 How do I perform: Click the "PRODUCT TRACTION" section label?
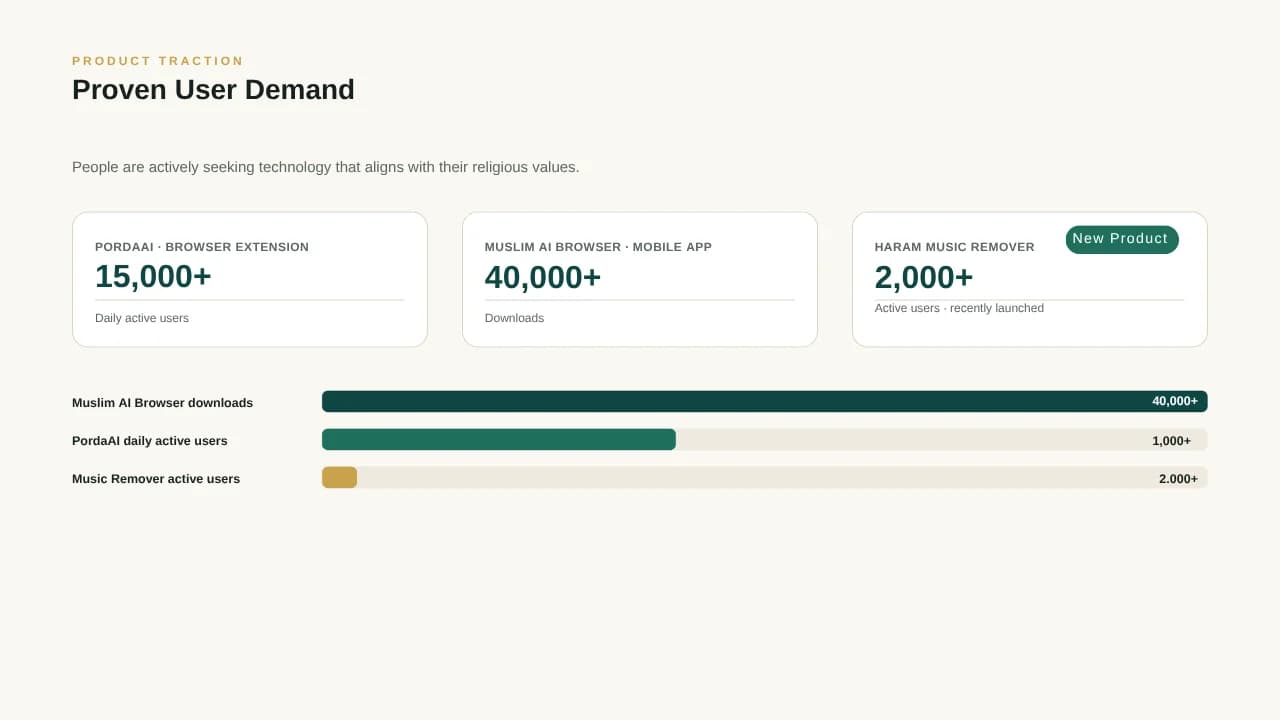click(x=158, y=61)
